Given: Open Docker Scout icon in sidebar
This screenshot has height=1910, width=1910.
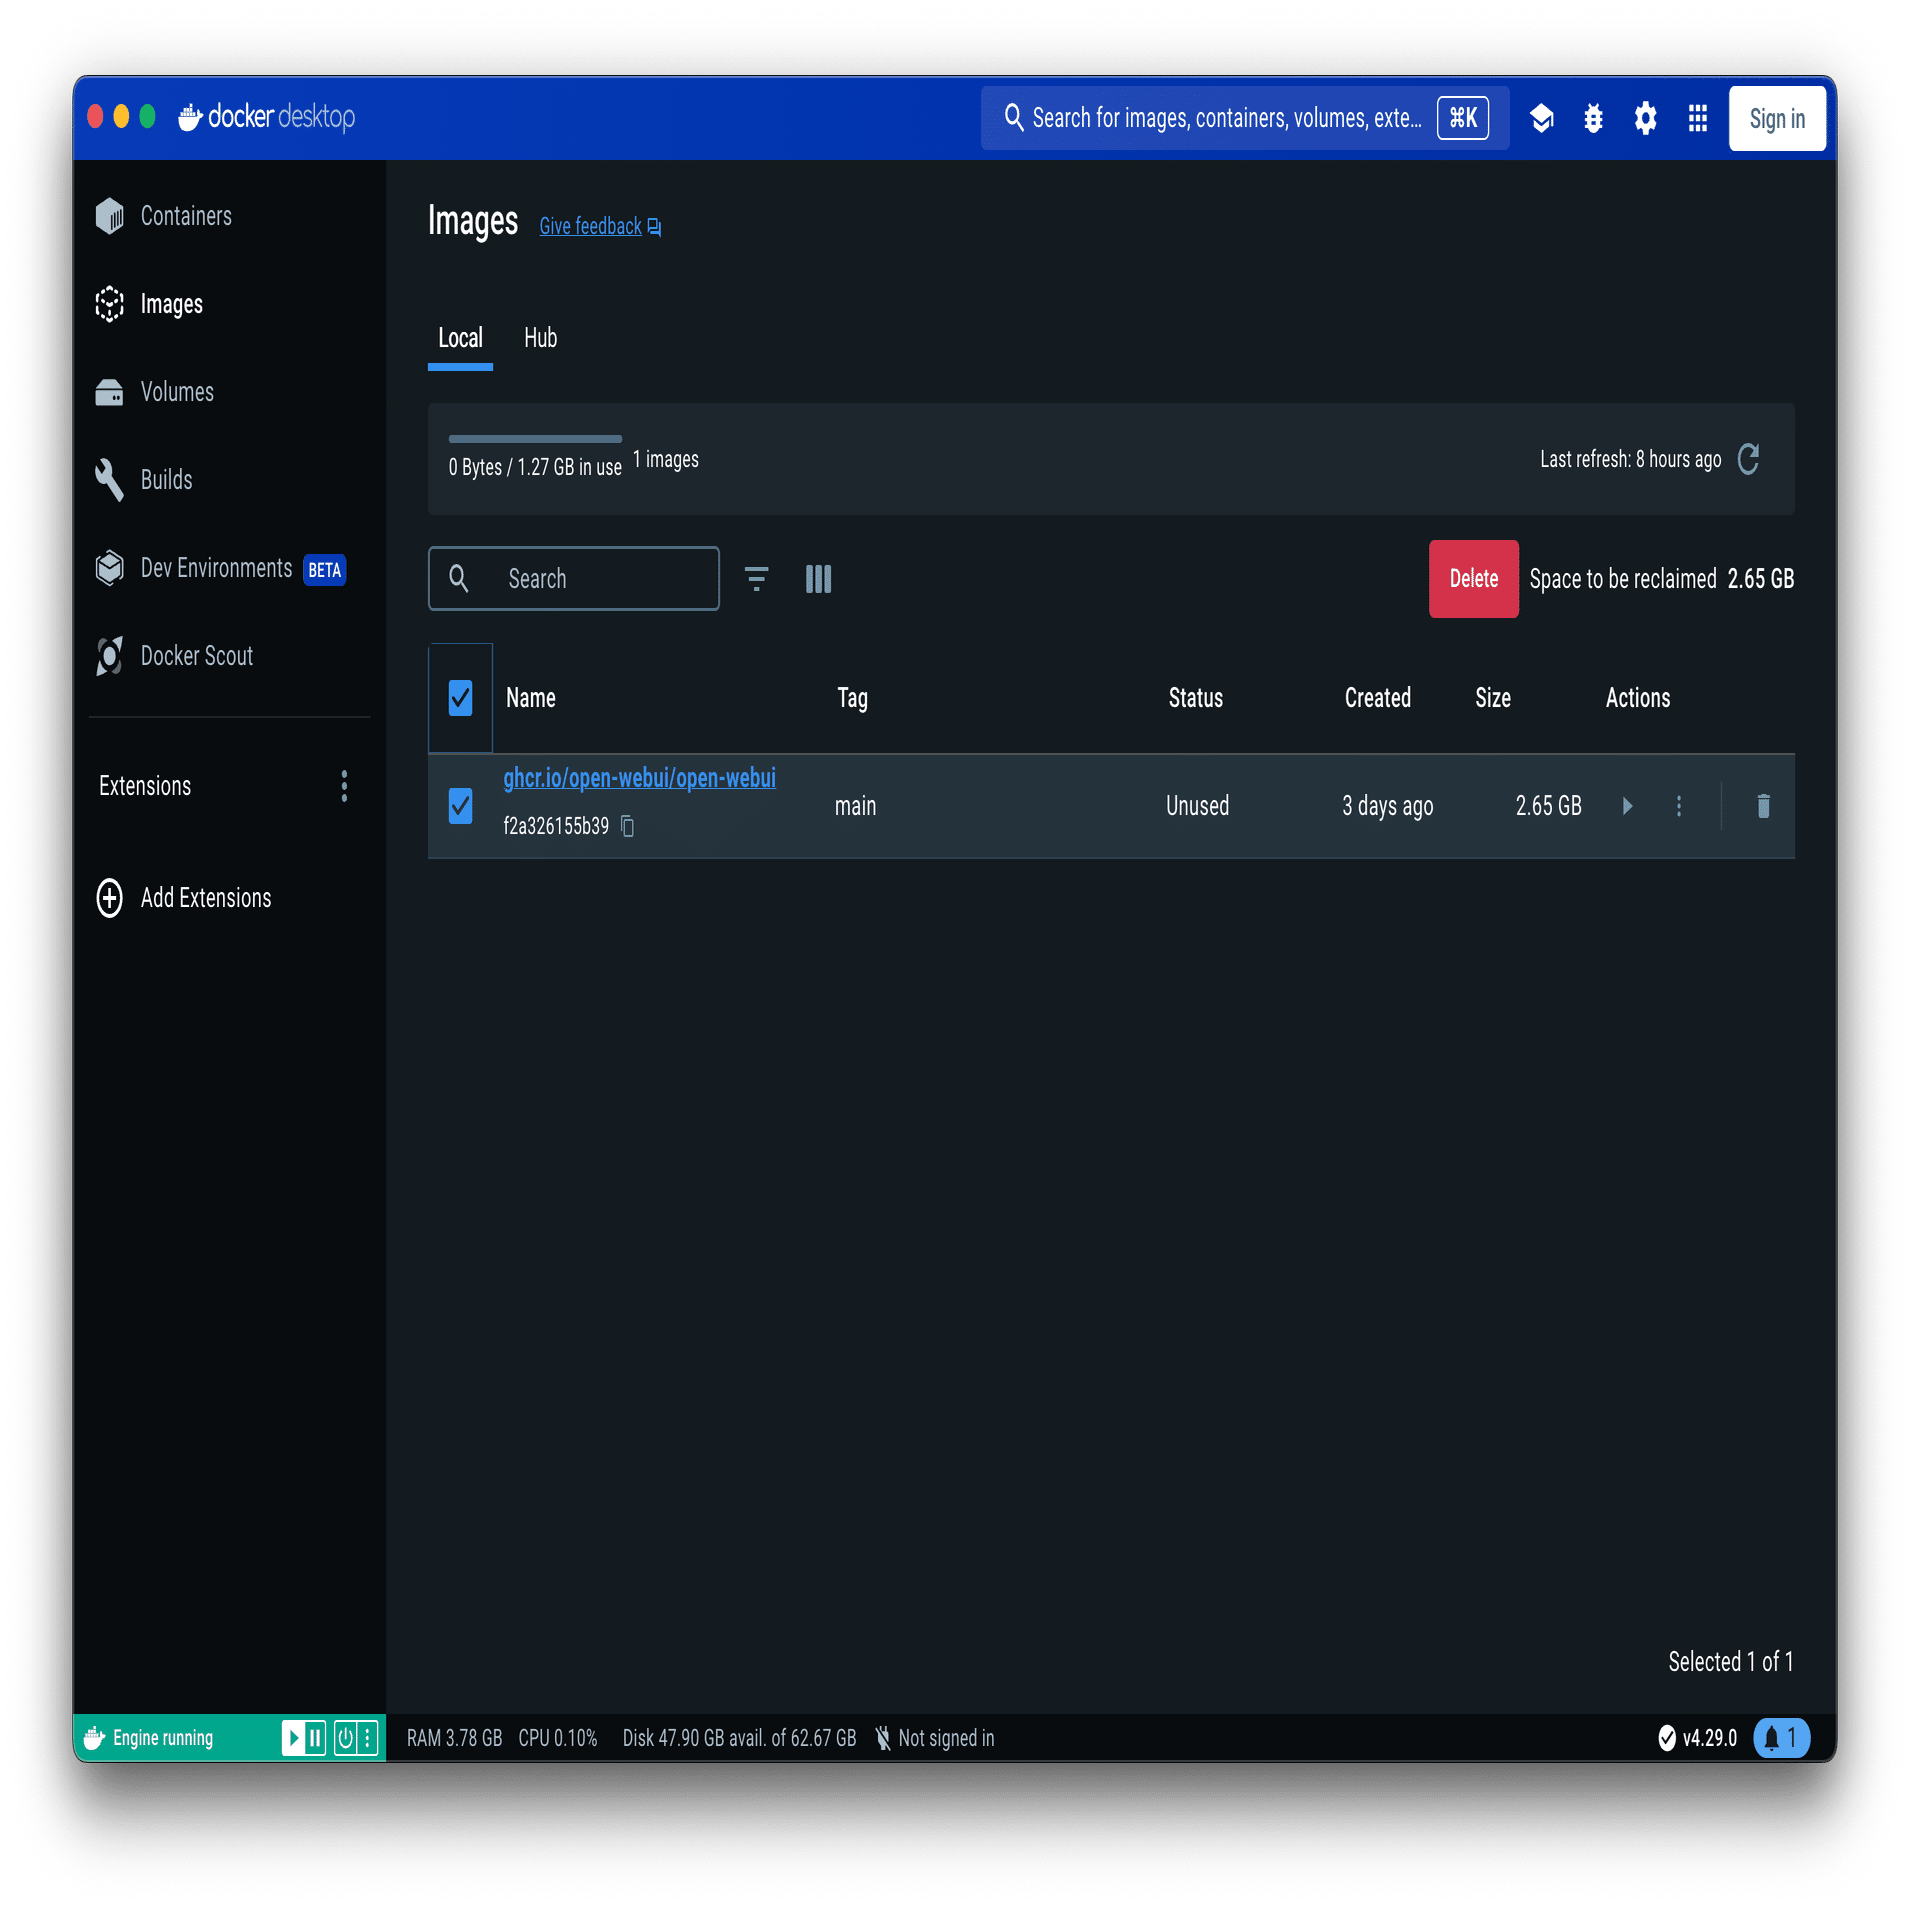Looking at the screenshot, I should coord(109,656).
